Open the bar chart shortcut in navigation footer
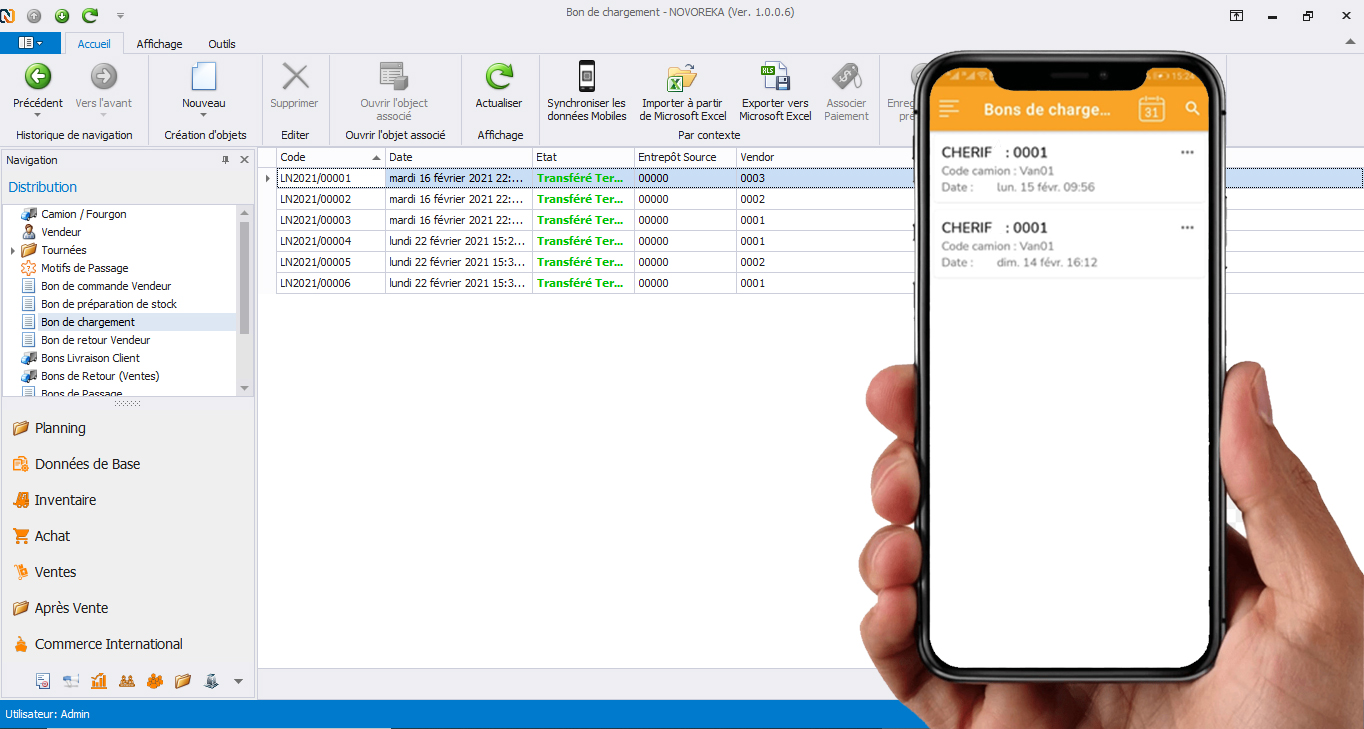Viewport: 1364px width, 729px height. point(99,681)
